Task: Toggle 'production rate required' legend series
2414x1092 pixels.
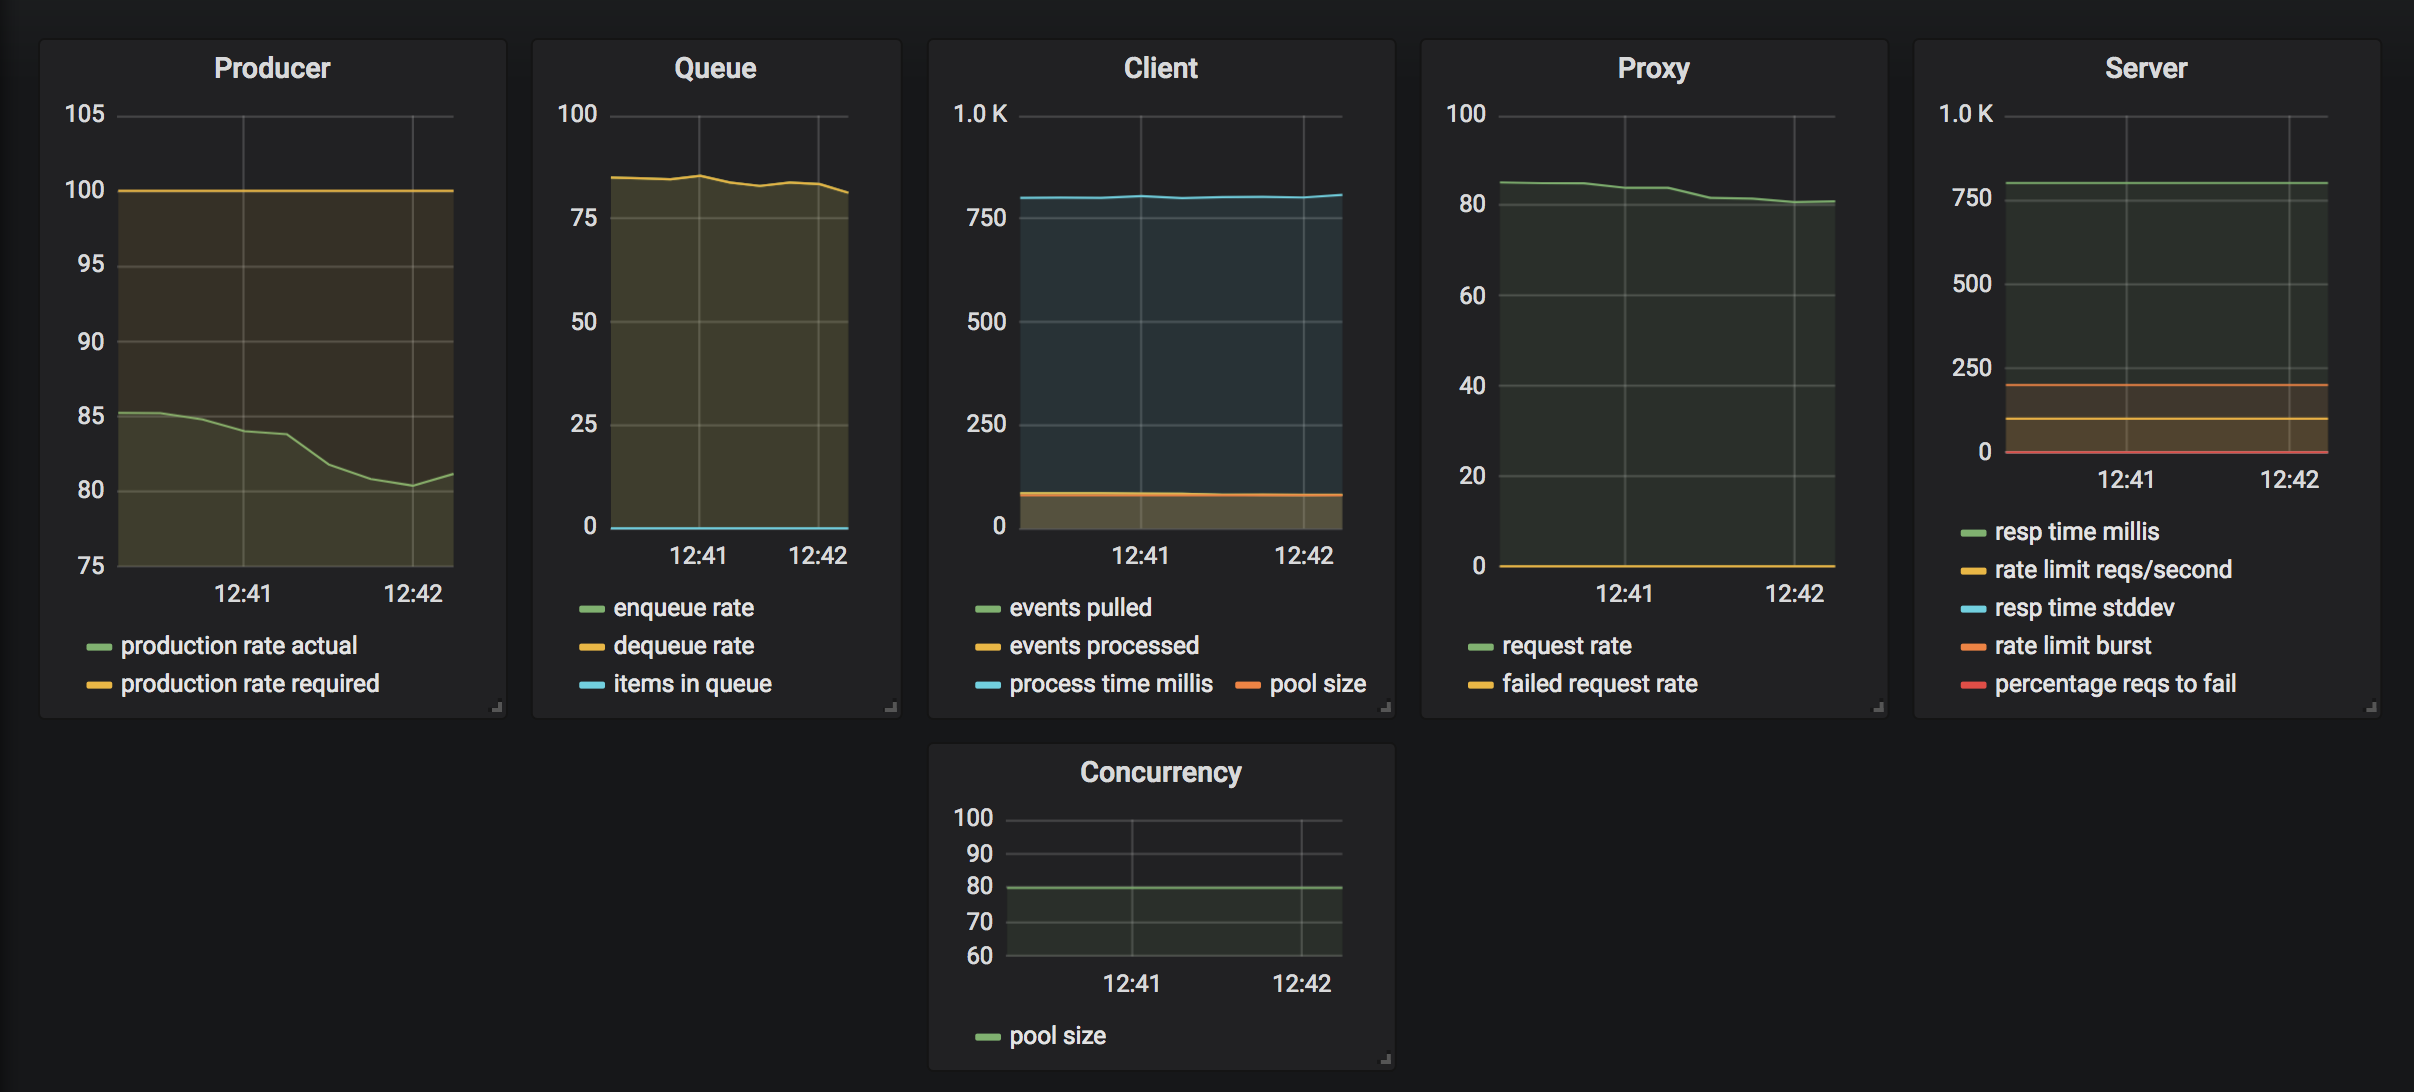Action: [x=250, y=684]
